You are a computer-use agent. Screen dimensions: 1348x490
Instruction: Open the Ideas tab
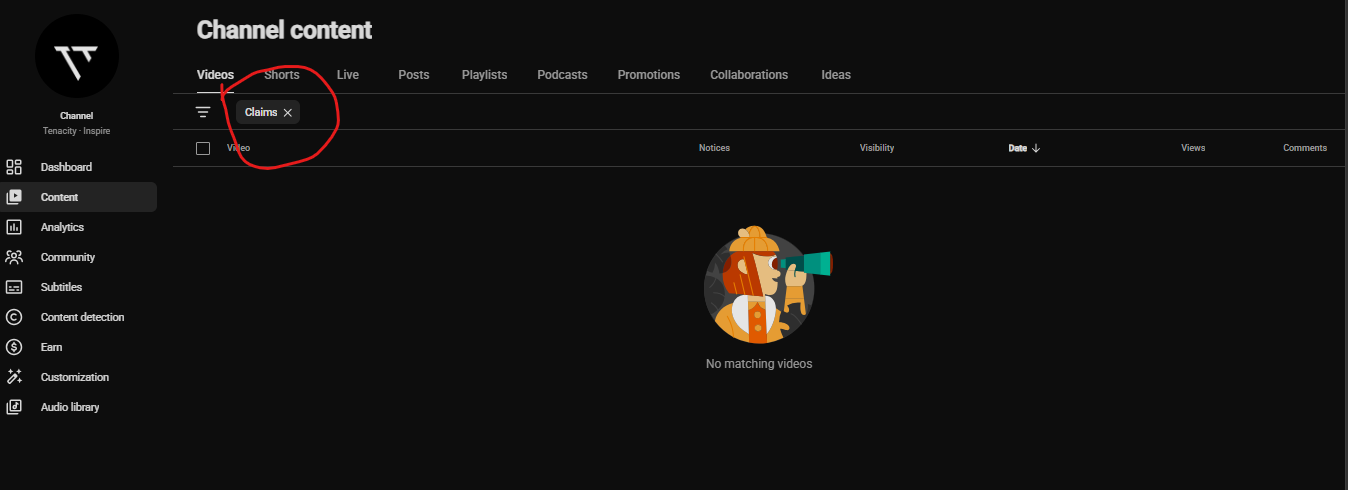coord(836,75)
